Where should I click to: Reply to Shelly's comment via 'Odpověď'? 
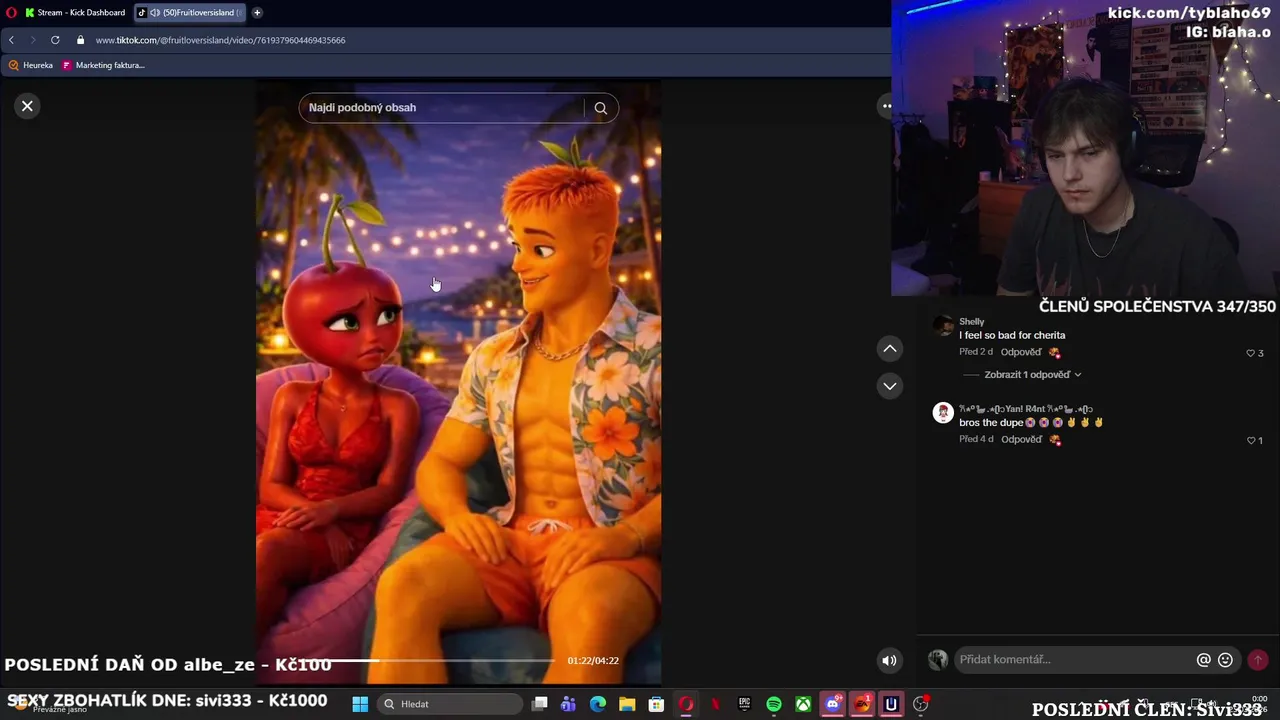tap(1021, 352)
